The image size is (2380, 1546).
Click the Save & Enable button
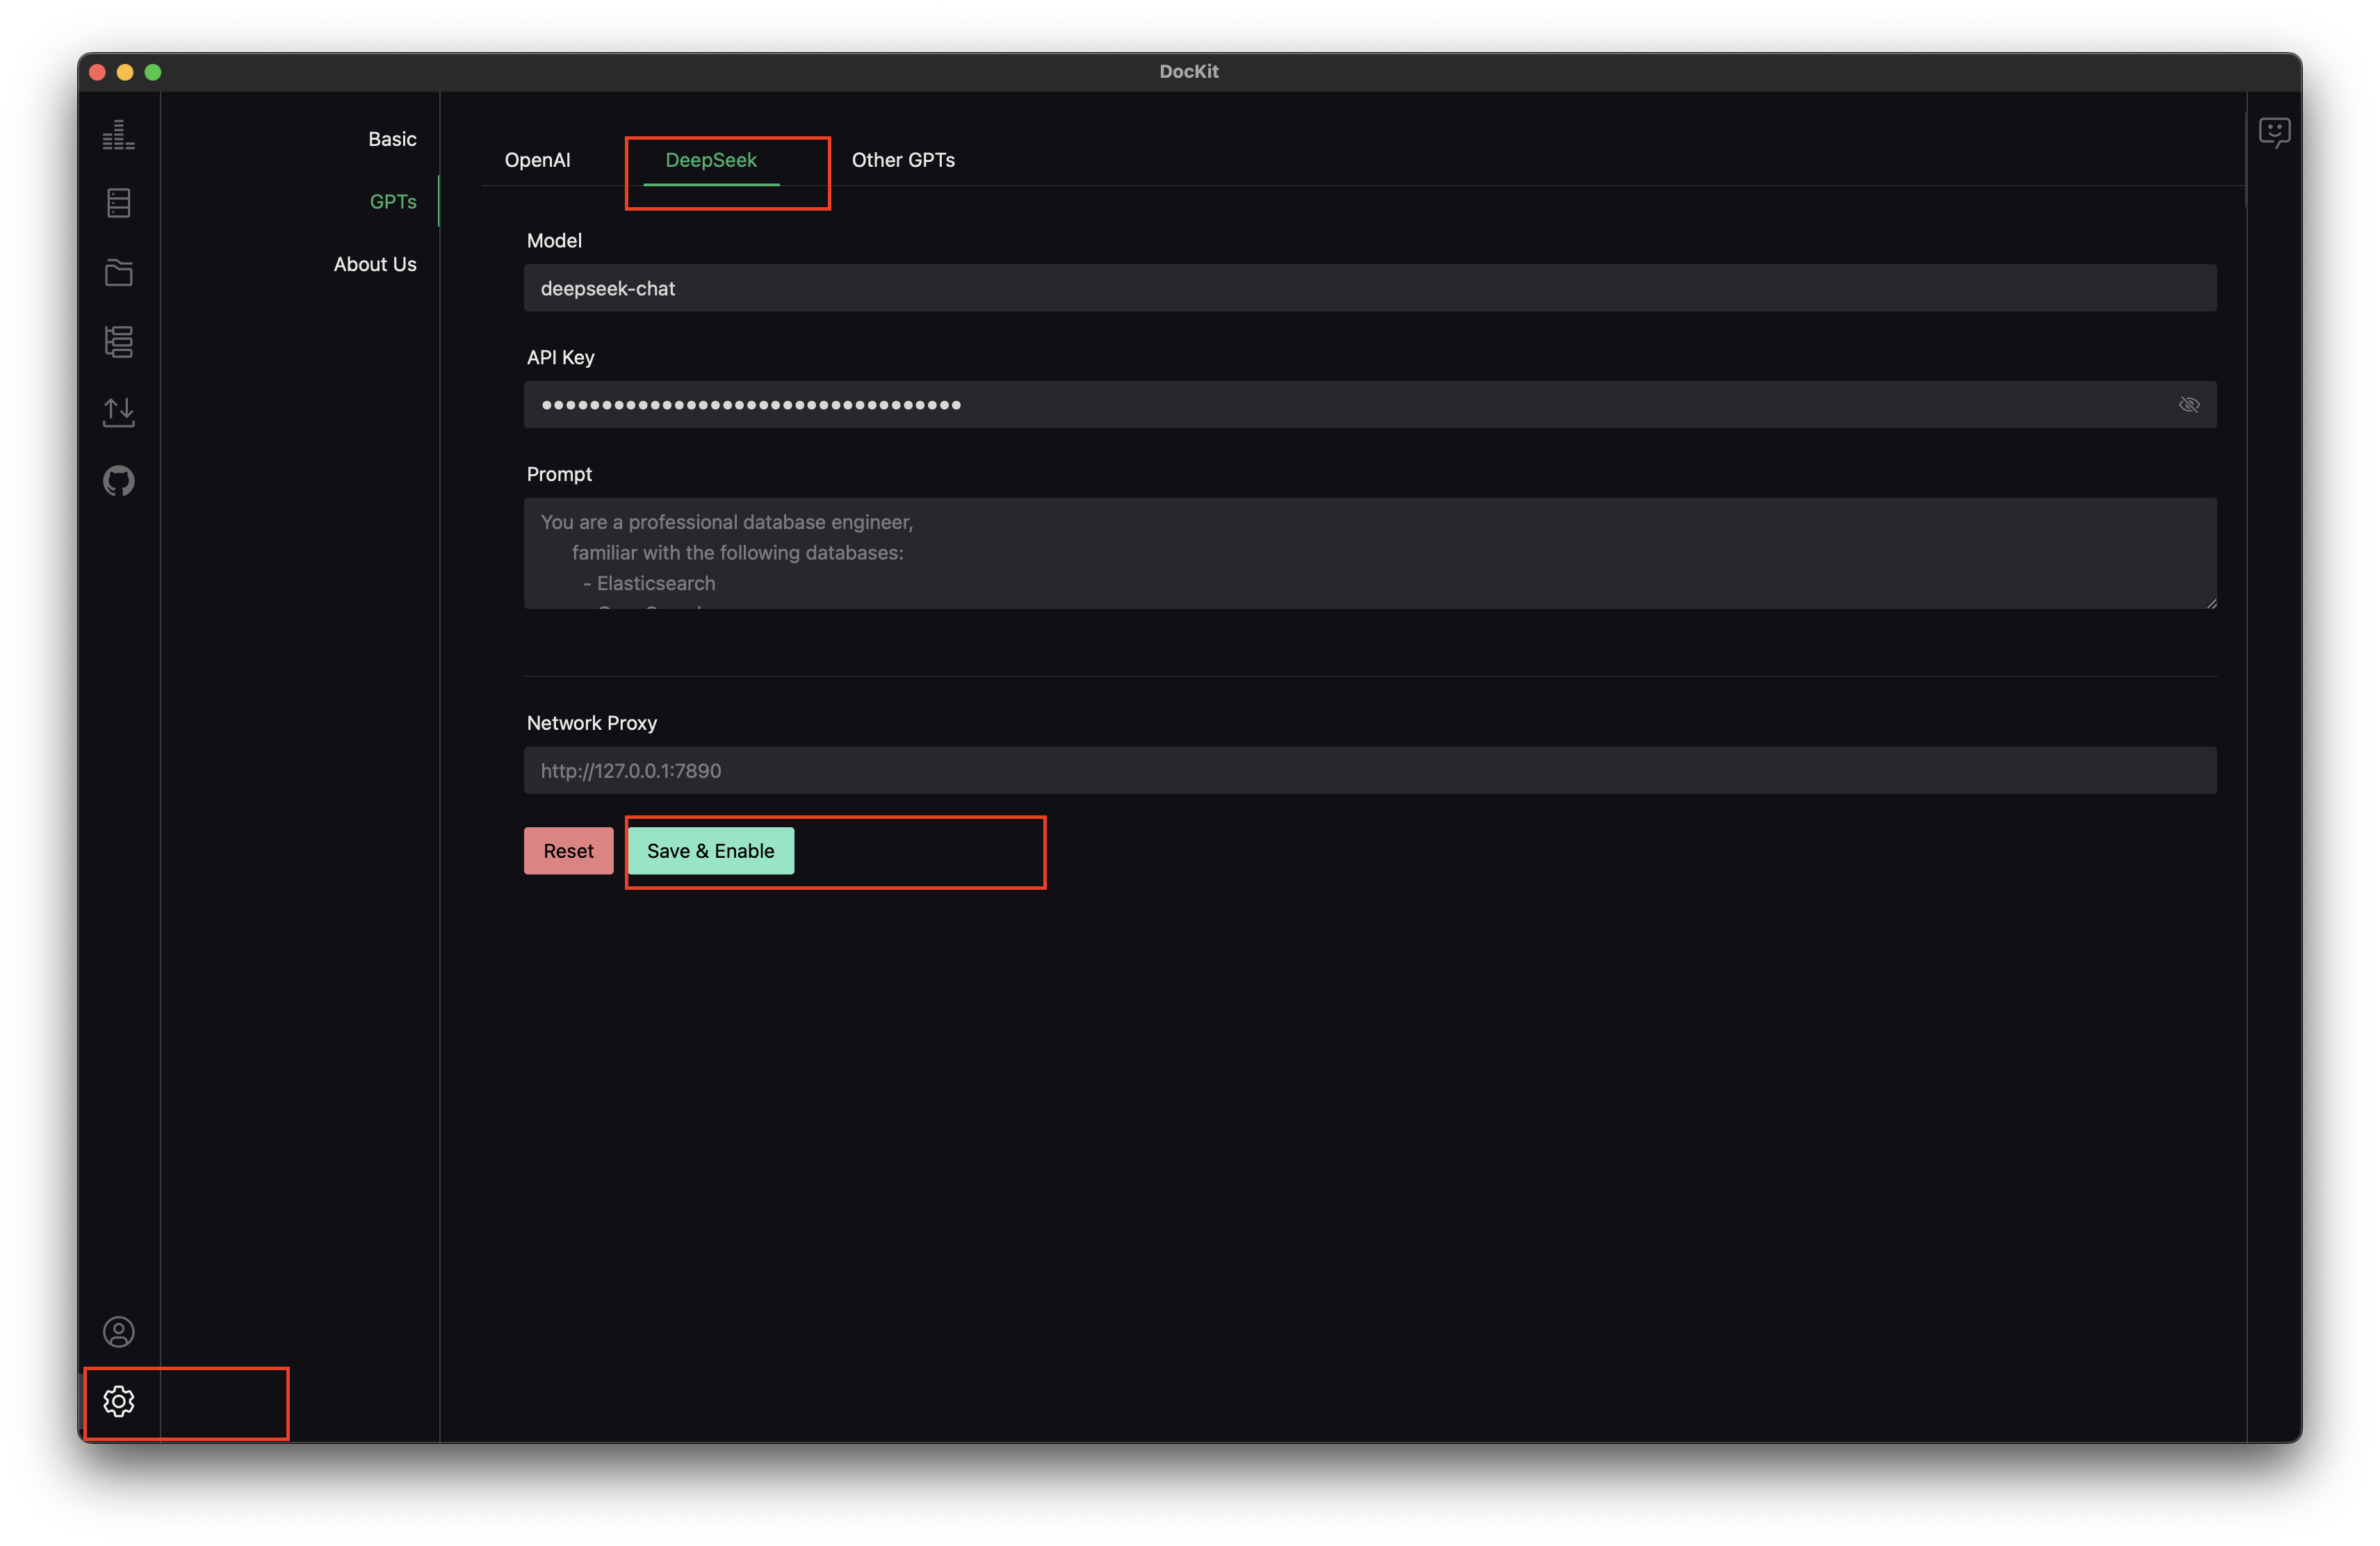[710, 851]
